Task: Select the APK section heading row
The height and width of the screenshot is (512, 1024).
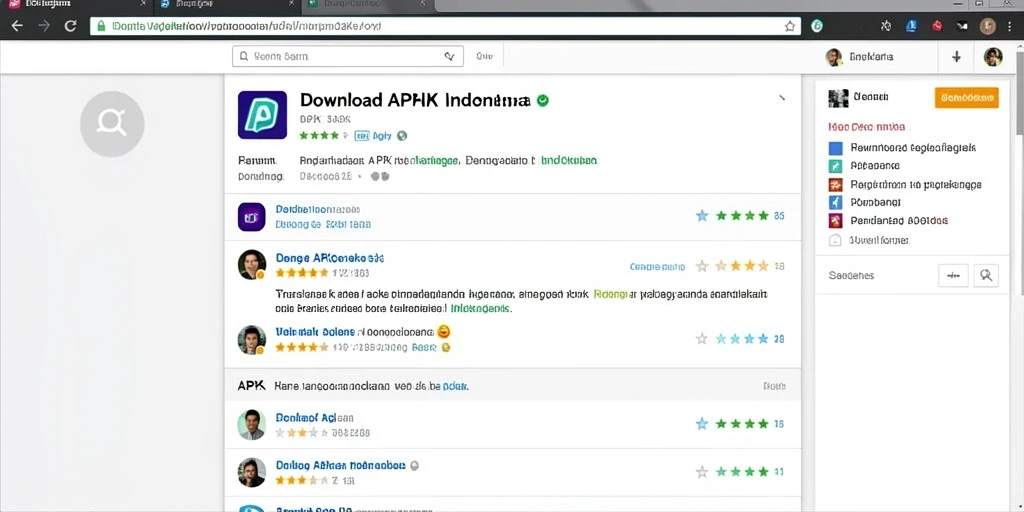Action: click(x=513, y=385)
